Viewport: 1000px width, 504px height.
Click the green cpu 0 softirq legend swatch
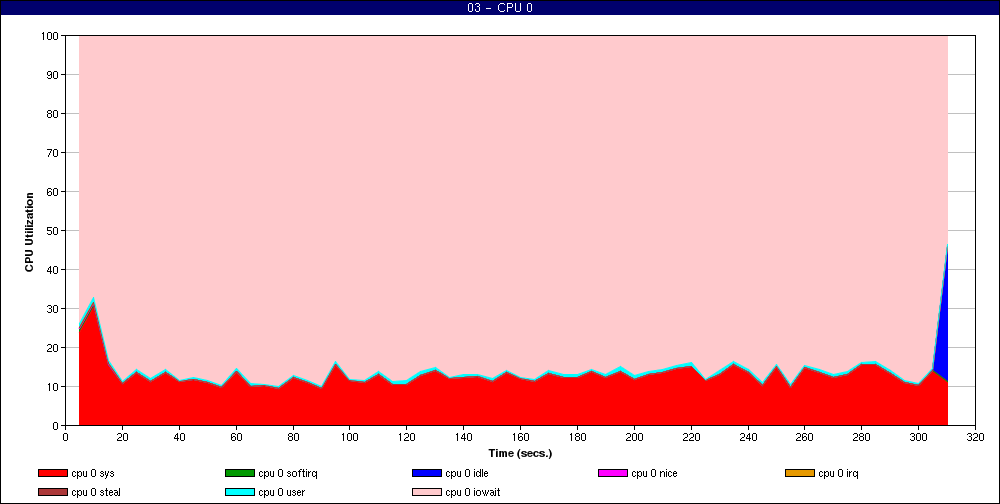(x=240, y=473)
